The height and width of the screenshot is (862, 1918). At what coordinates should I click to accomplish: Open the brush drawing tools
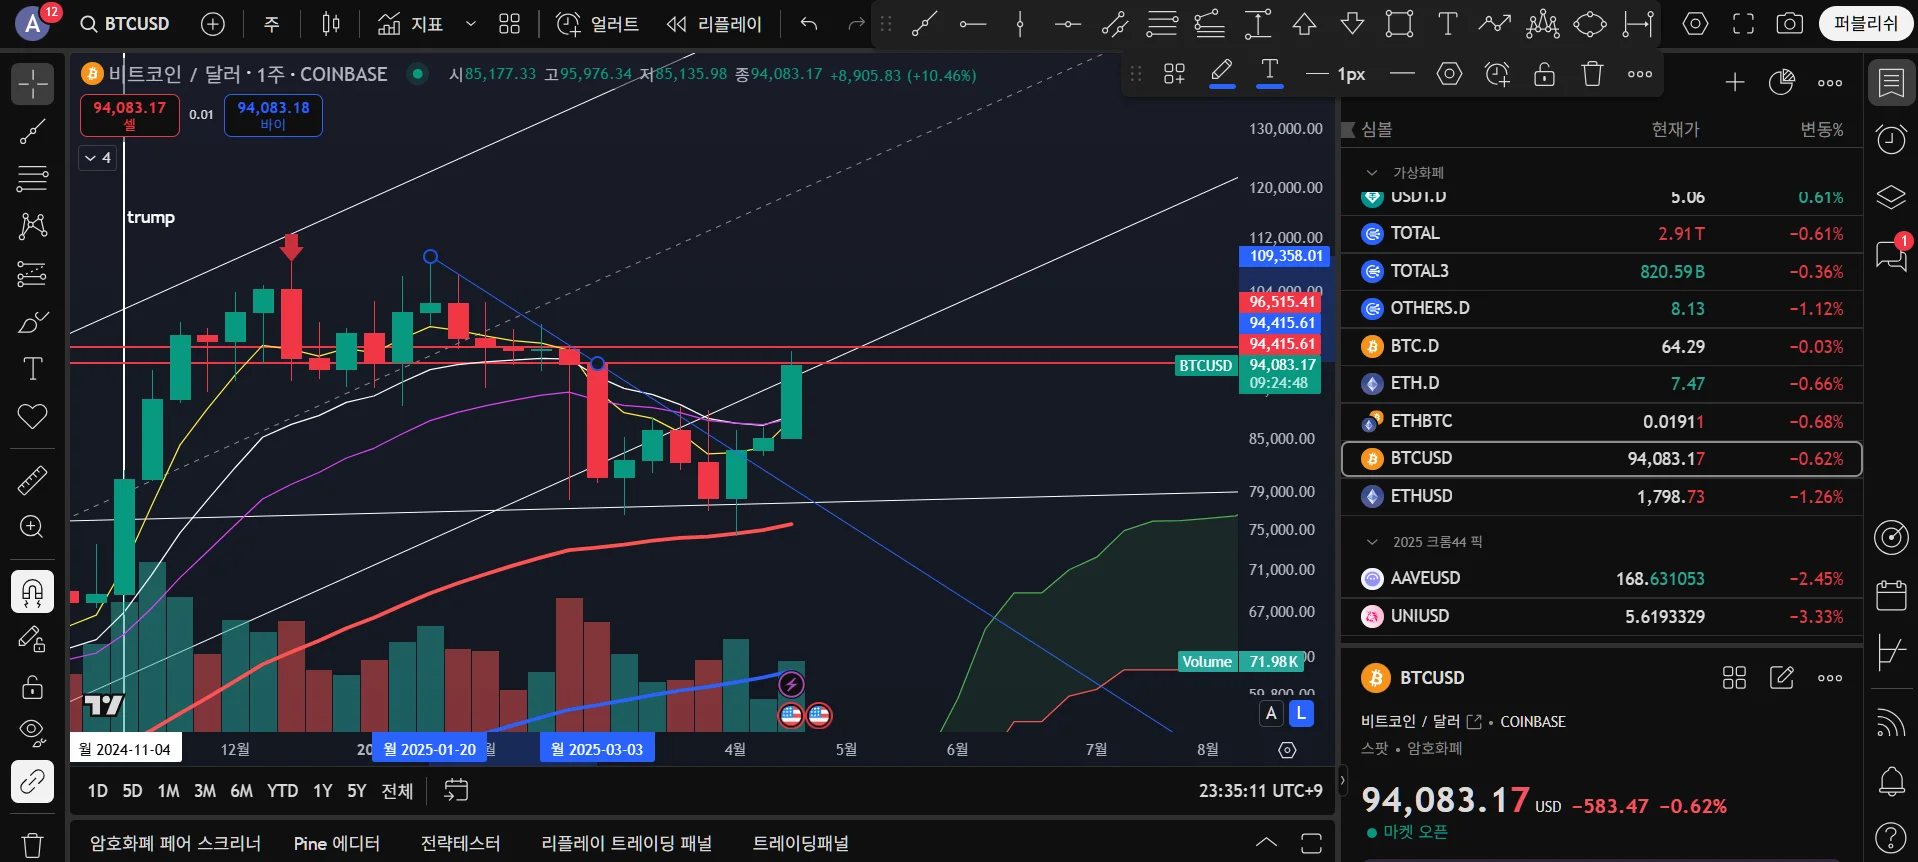point(33,322)
